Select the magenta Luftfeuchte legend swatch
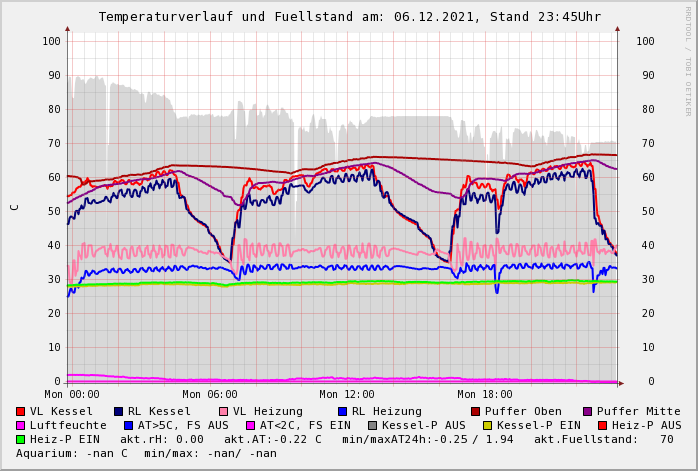The image size is (698, 471). tap(21, 425)
